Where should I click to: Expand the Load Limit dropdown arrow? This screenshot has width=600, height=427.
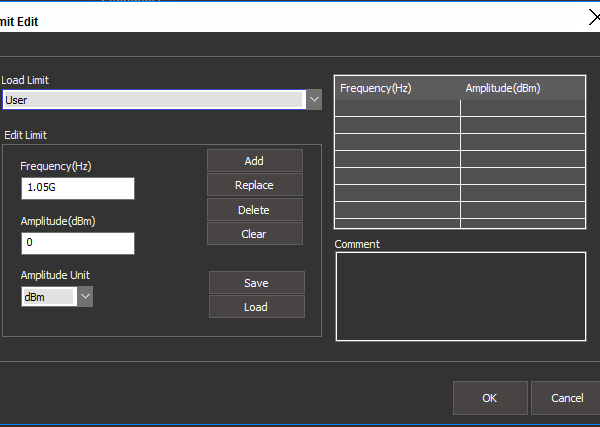pyautogui.click(x=314, y=100)
